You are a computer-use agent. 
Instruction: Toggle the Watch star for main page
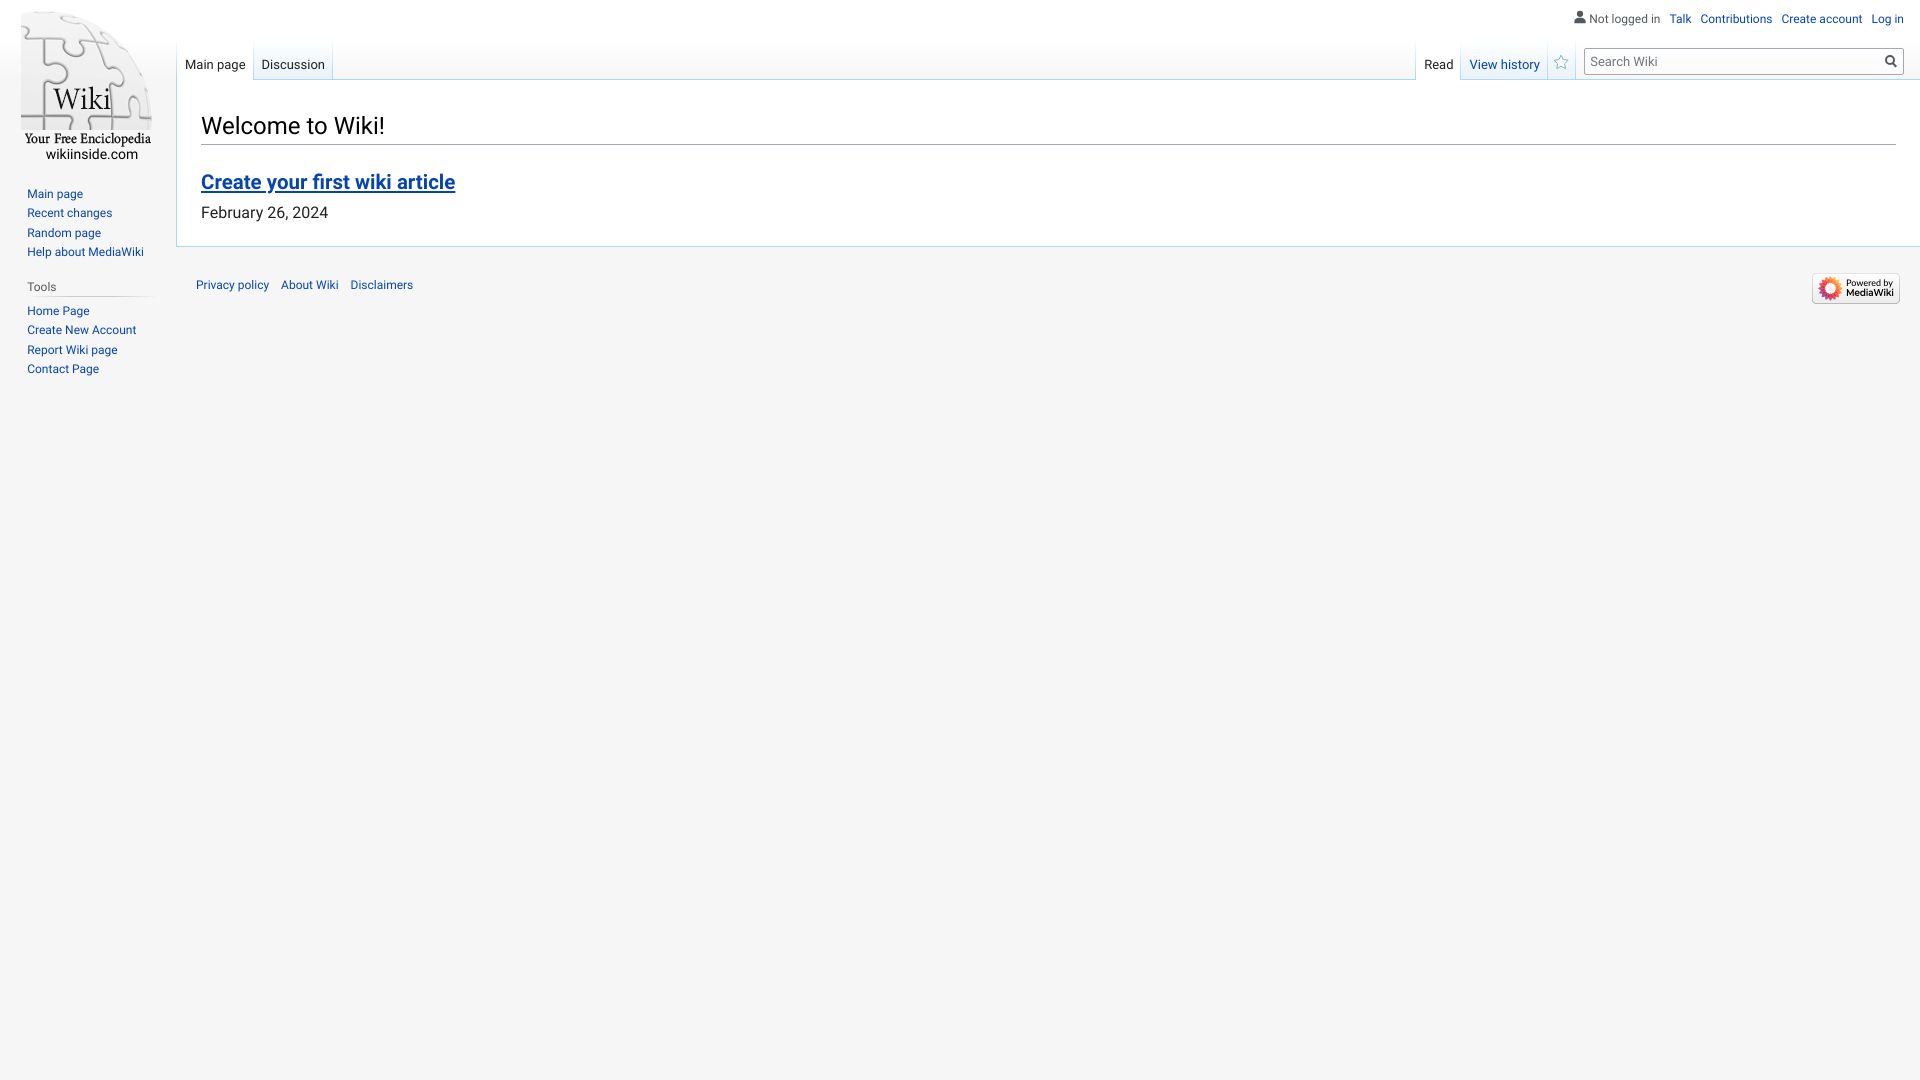click(x=1561, y=62)
